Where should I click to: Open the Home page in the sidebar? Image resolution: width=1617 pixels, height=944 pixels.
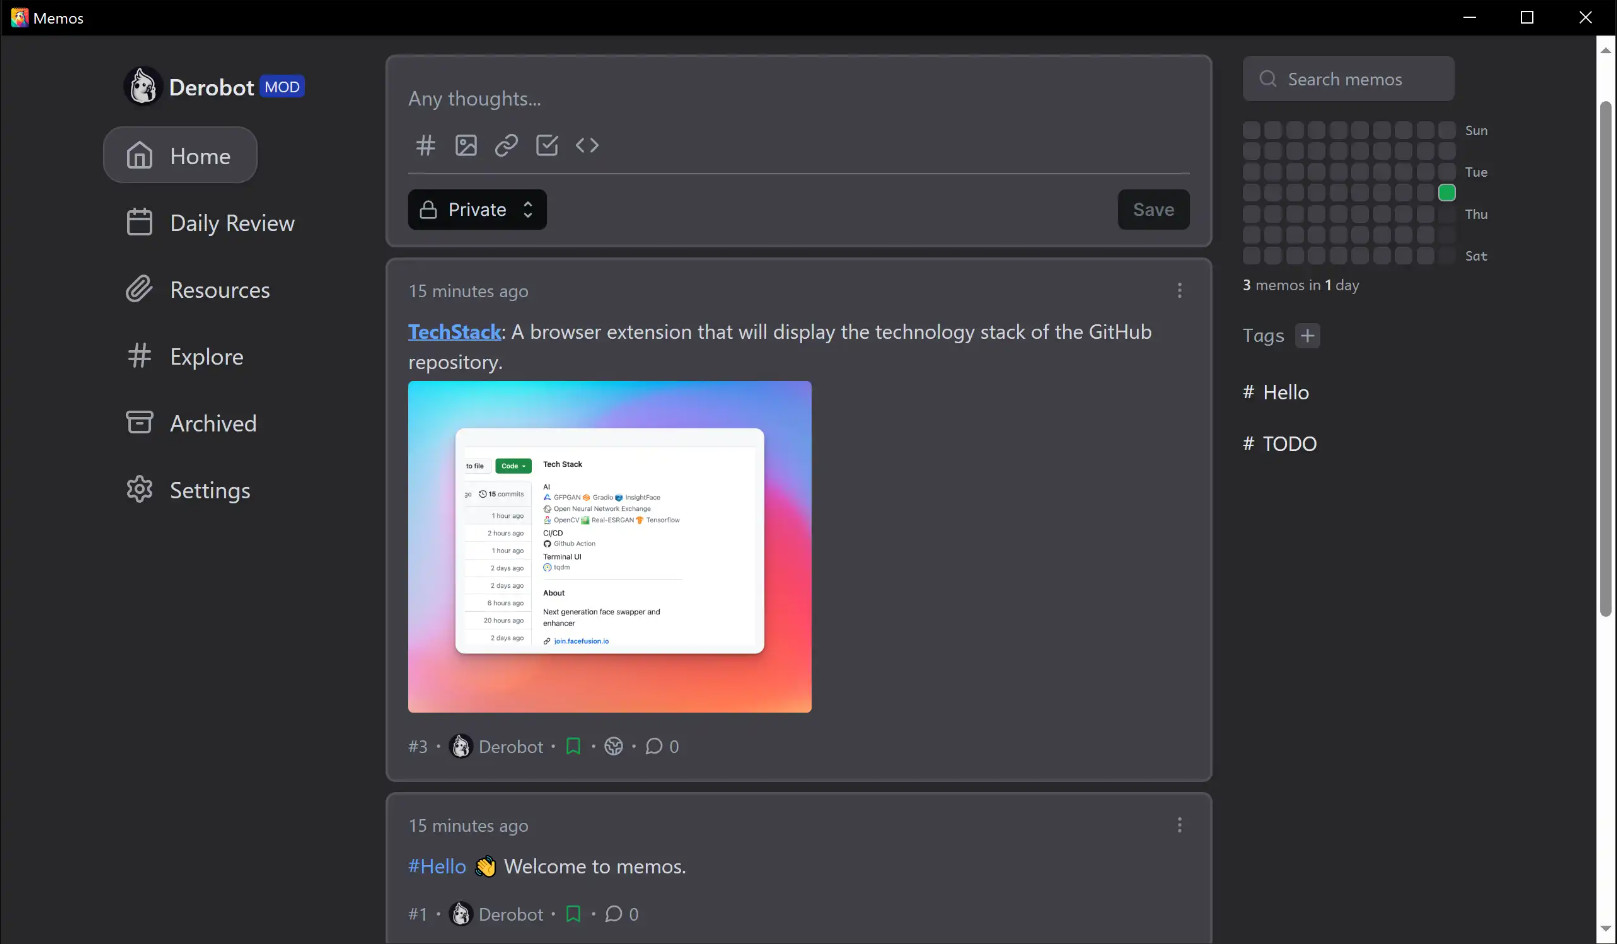click(x=180, y=156)
